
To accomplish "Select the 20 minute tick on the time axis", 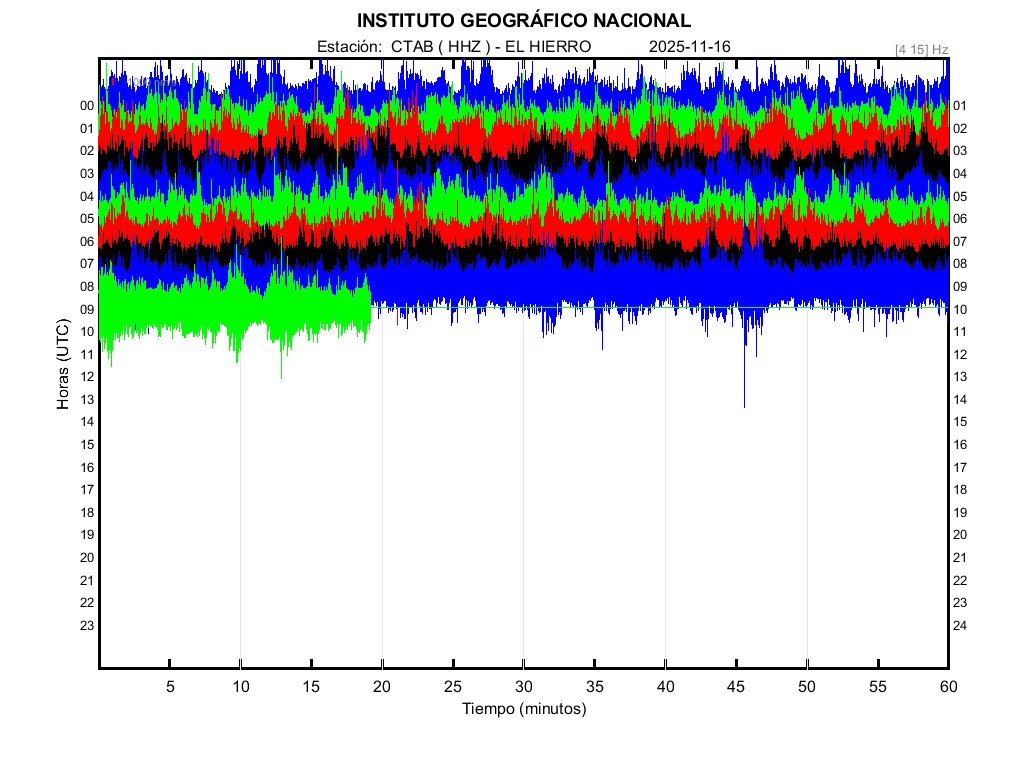I will coord(382,687).
